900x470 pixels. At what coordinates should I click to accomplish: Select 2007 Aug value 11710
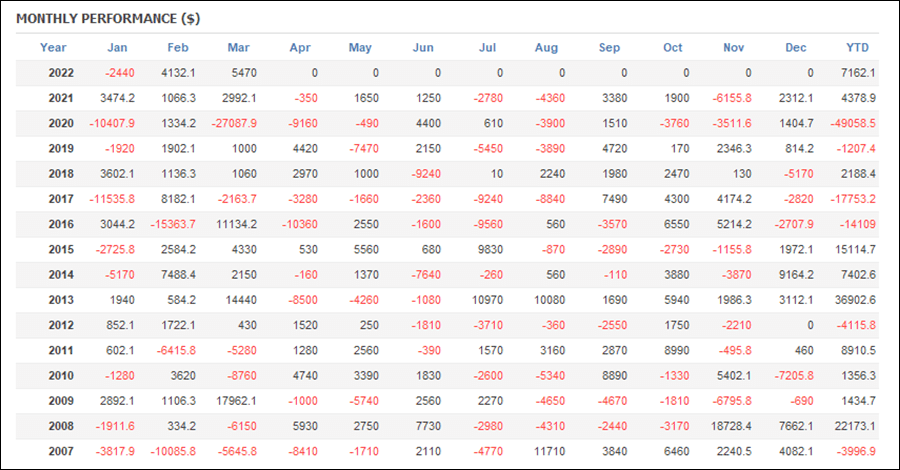click(x=549, y=452)
